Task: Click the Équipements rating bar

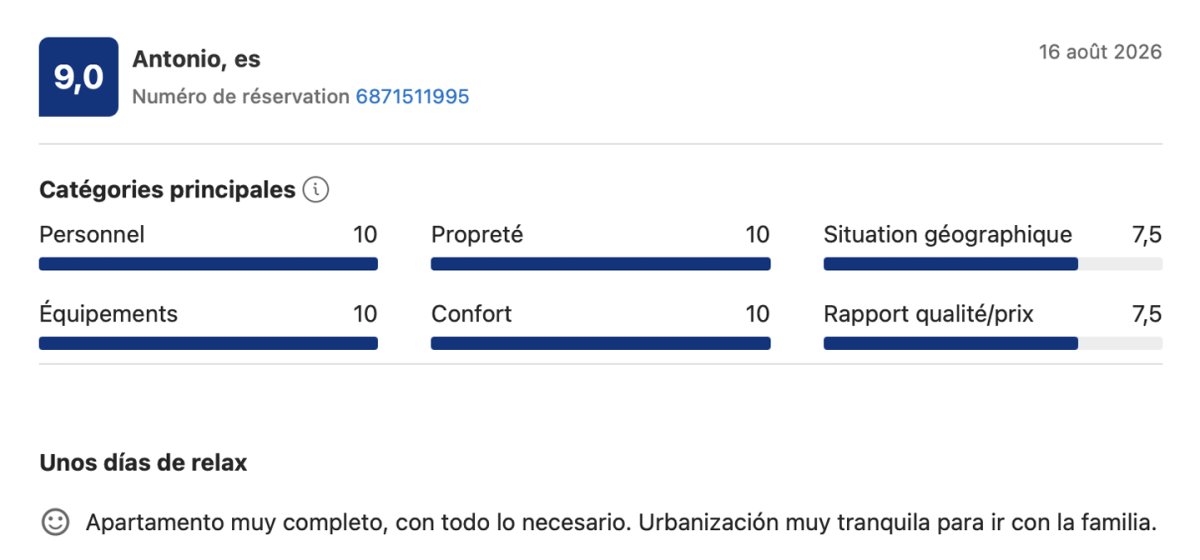Action: (208, 343)
